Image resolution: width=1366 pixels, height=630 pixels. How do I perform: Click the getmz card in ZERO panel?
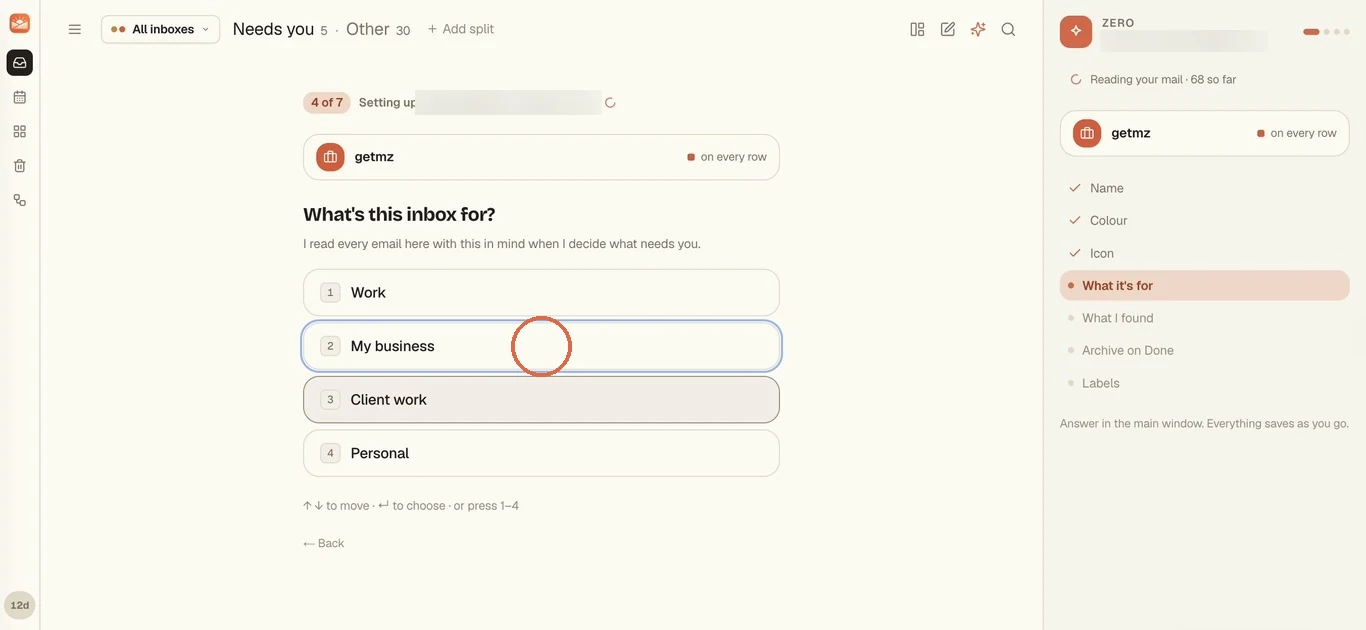[1204, 133]
